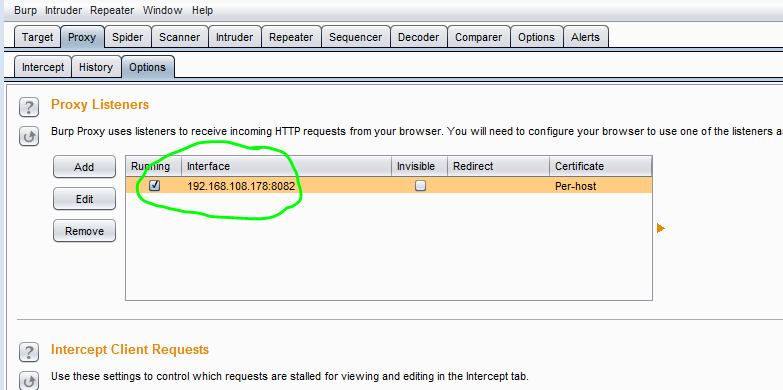
Task: Open the main Options tab
Action: pos(536,37)
